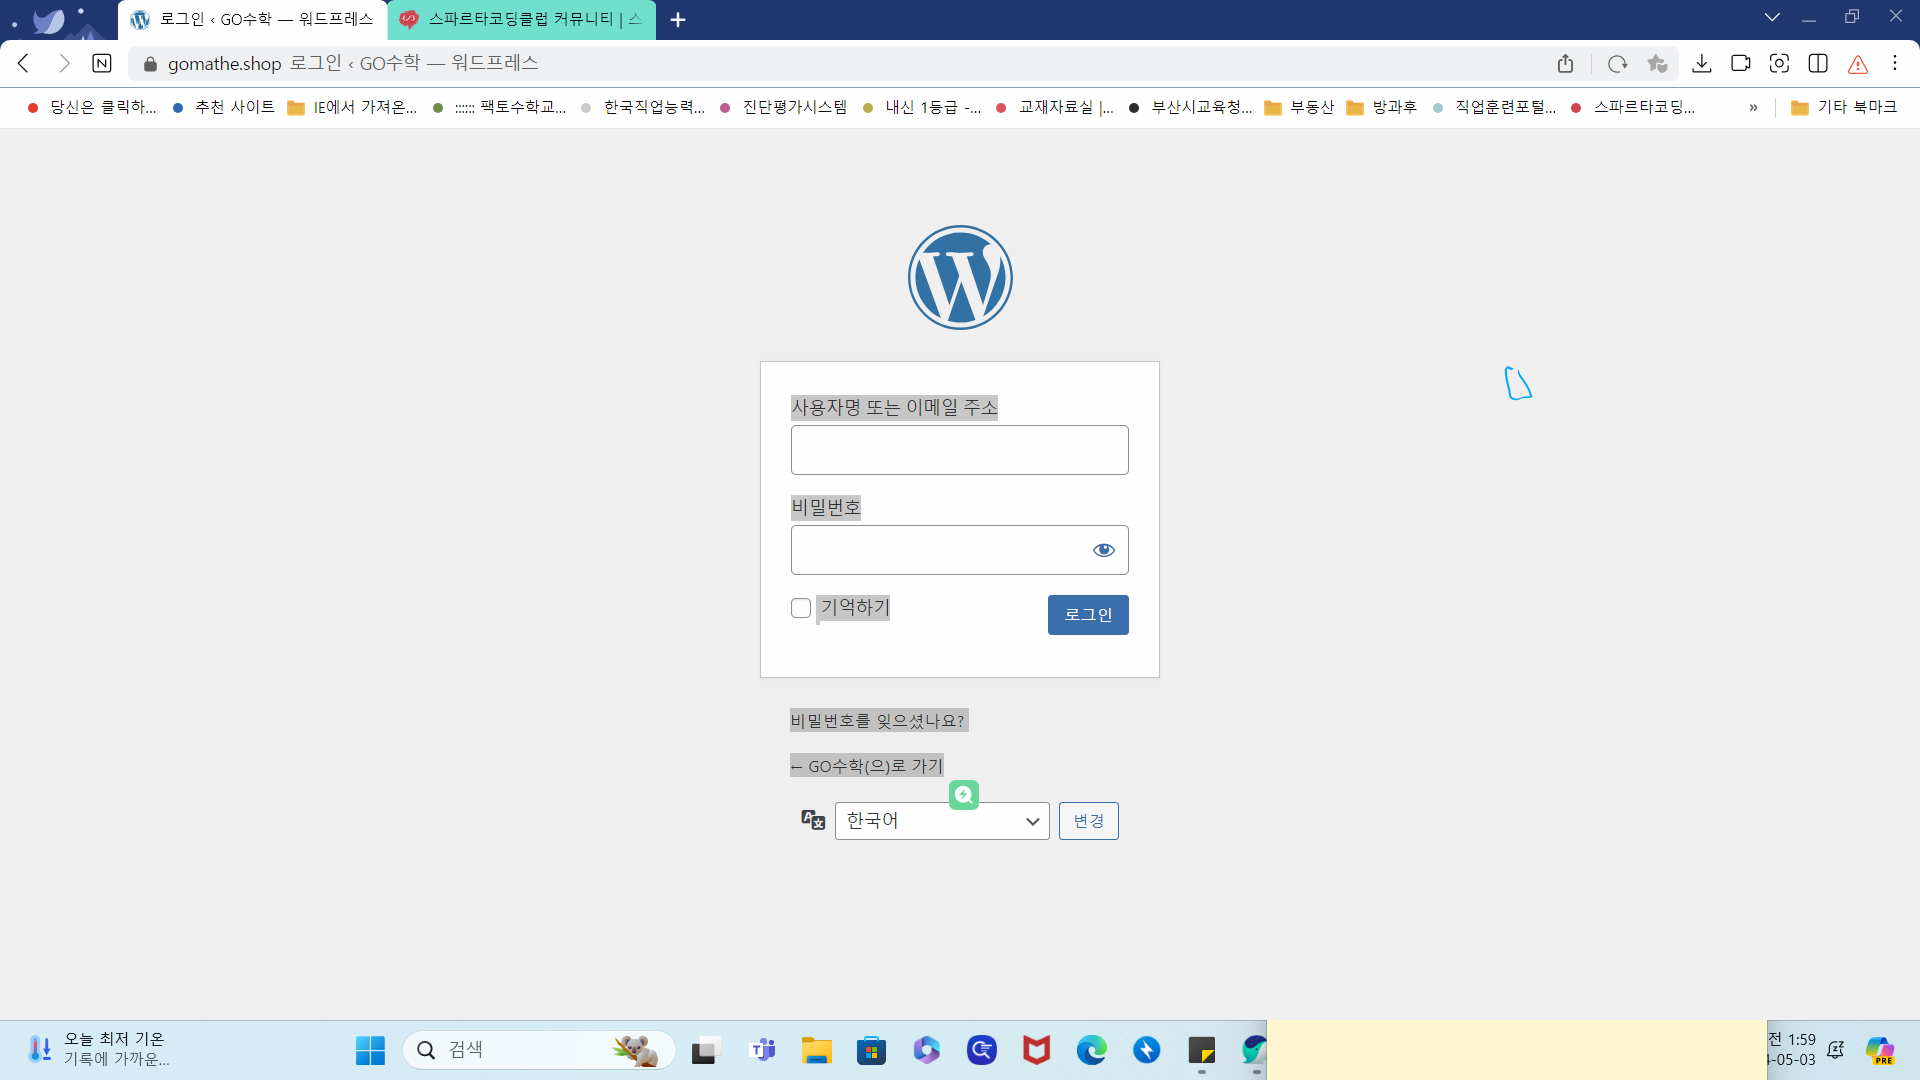Click the WordPress logo above the login form
Screen dimensions: 1920x1080
[x=960, y=277]
